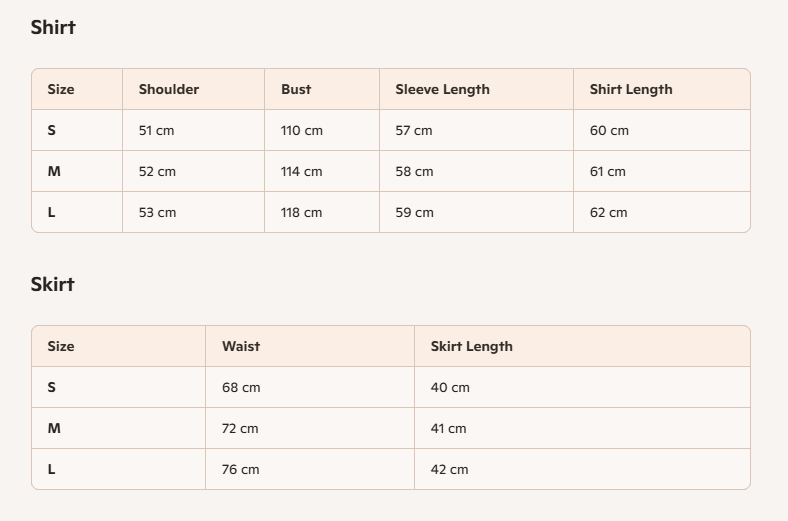This screenshot has width=788, height=521.
Task: Click the 76 cm waist cell
Action: 240,470
